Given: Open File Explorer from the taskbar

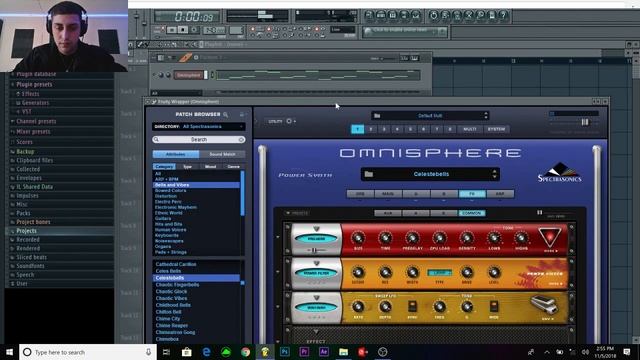Looking at the screenshot, I should click(343, 352).
